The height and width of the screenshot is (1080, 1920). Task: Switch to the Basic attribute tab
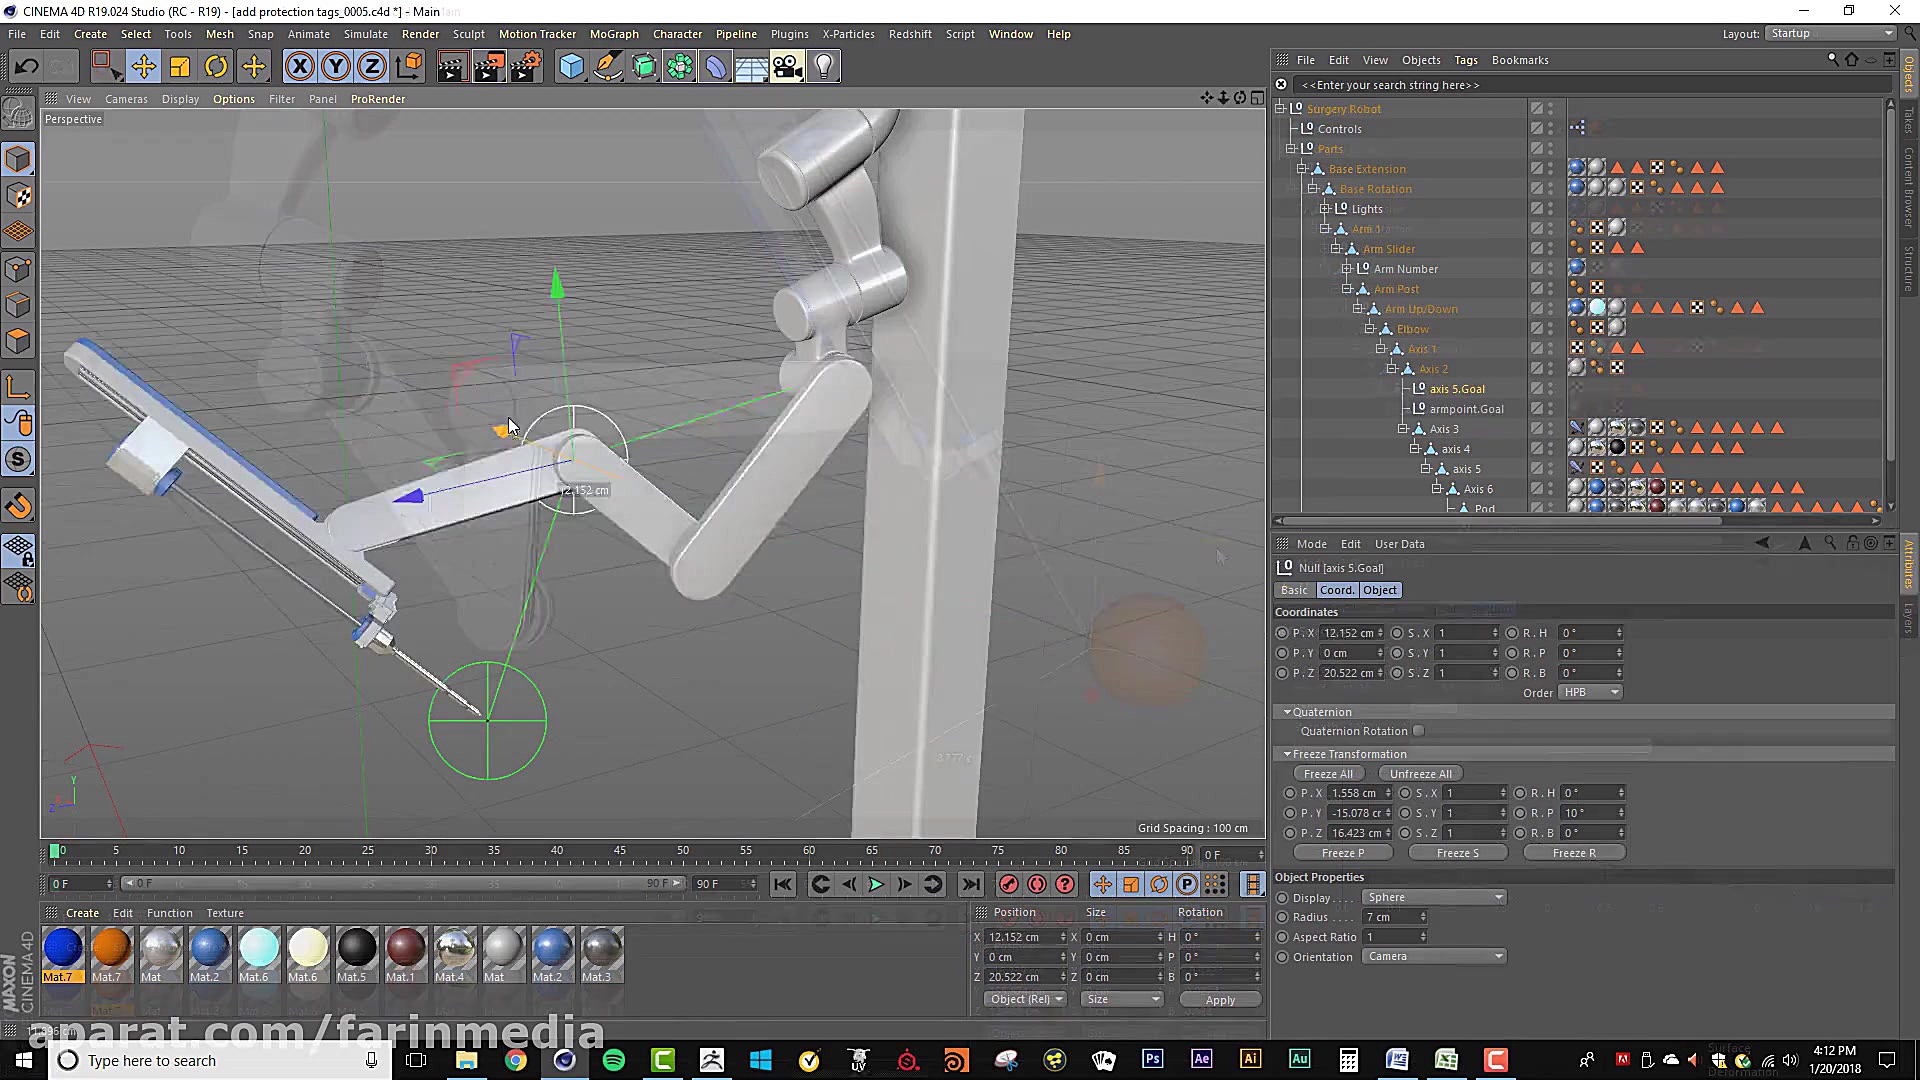(1294, 590)
